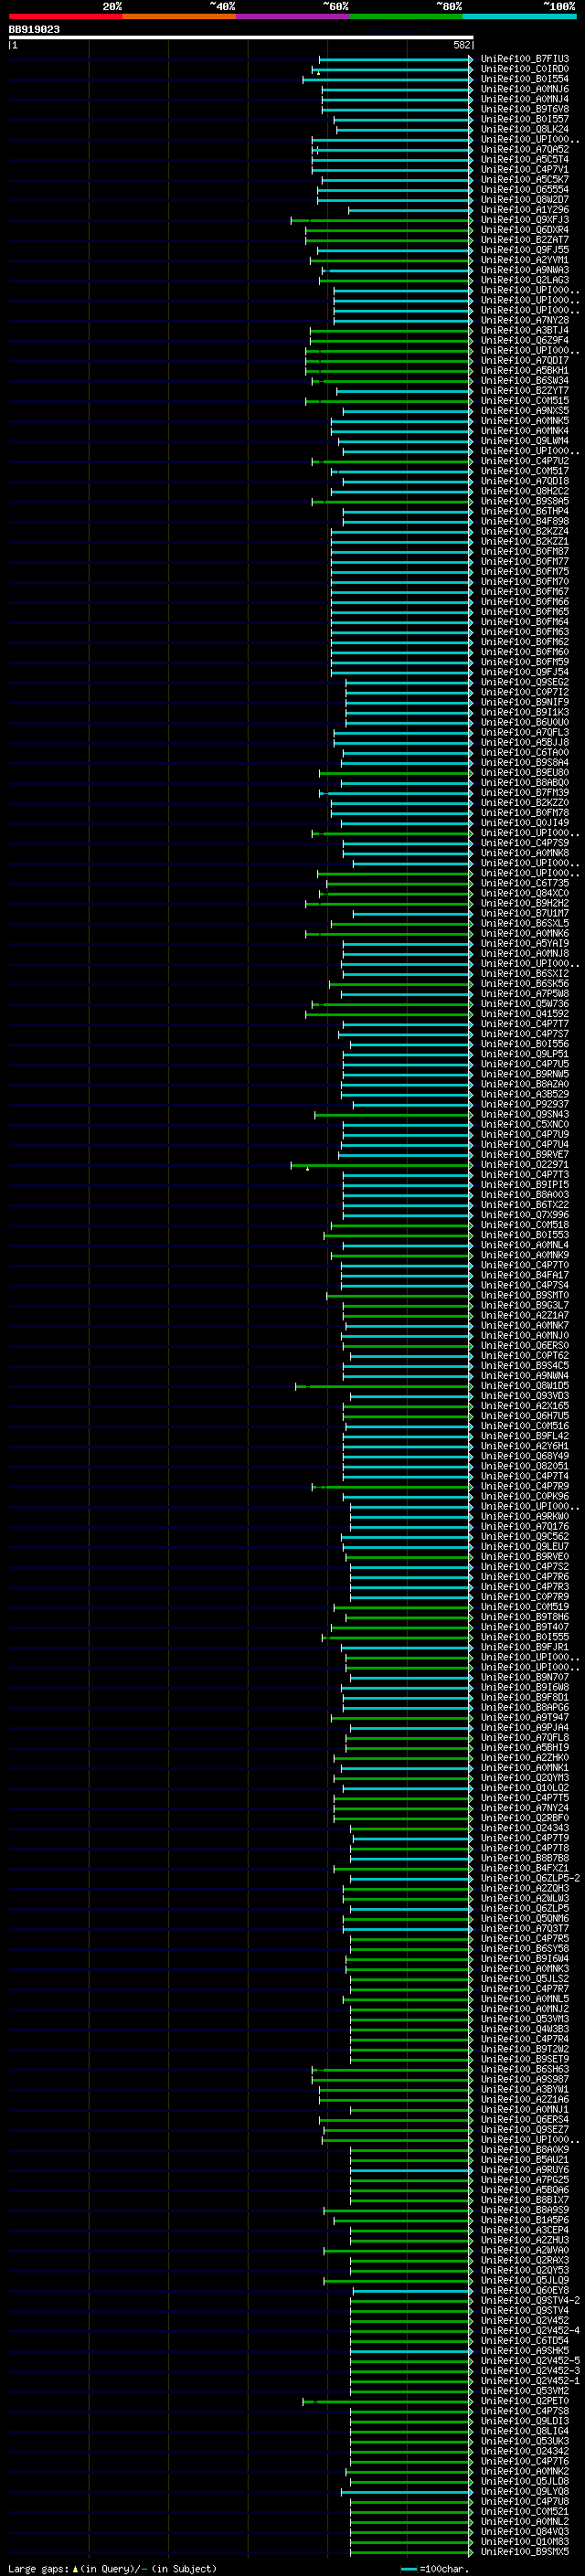Select hit label UniRef100_Q9LDI3
This screenshot has width=585, height=2576.
(x=525, y=2421)
